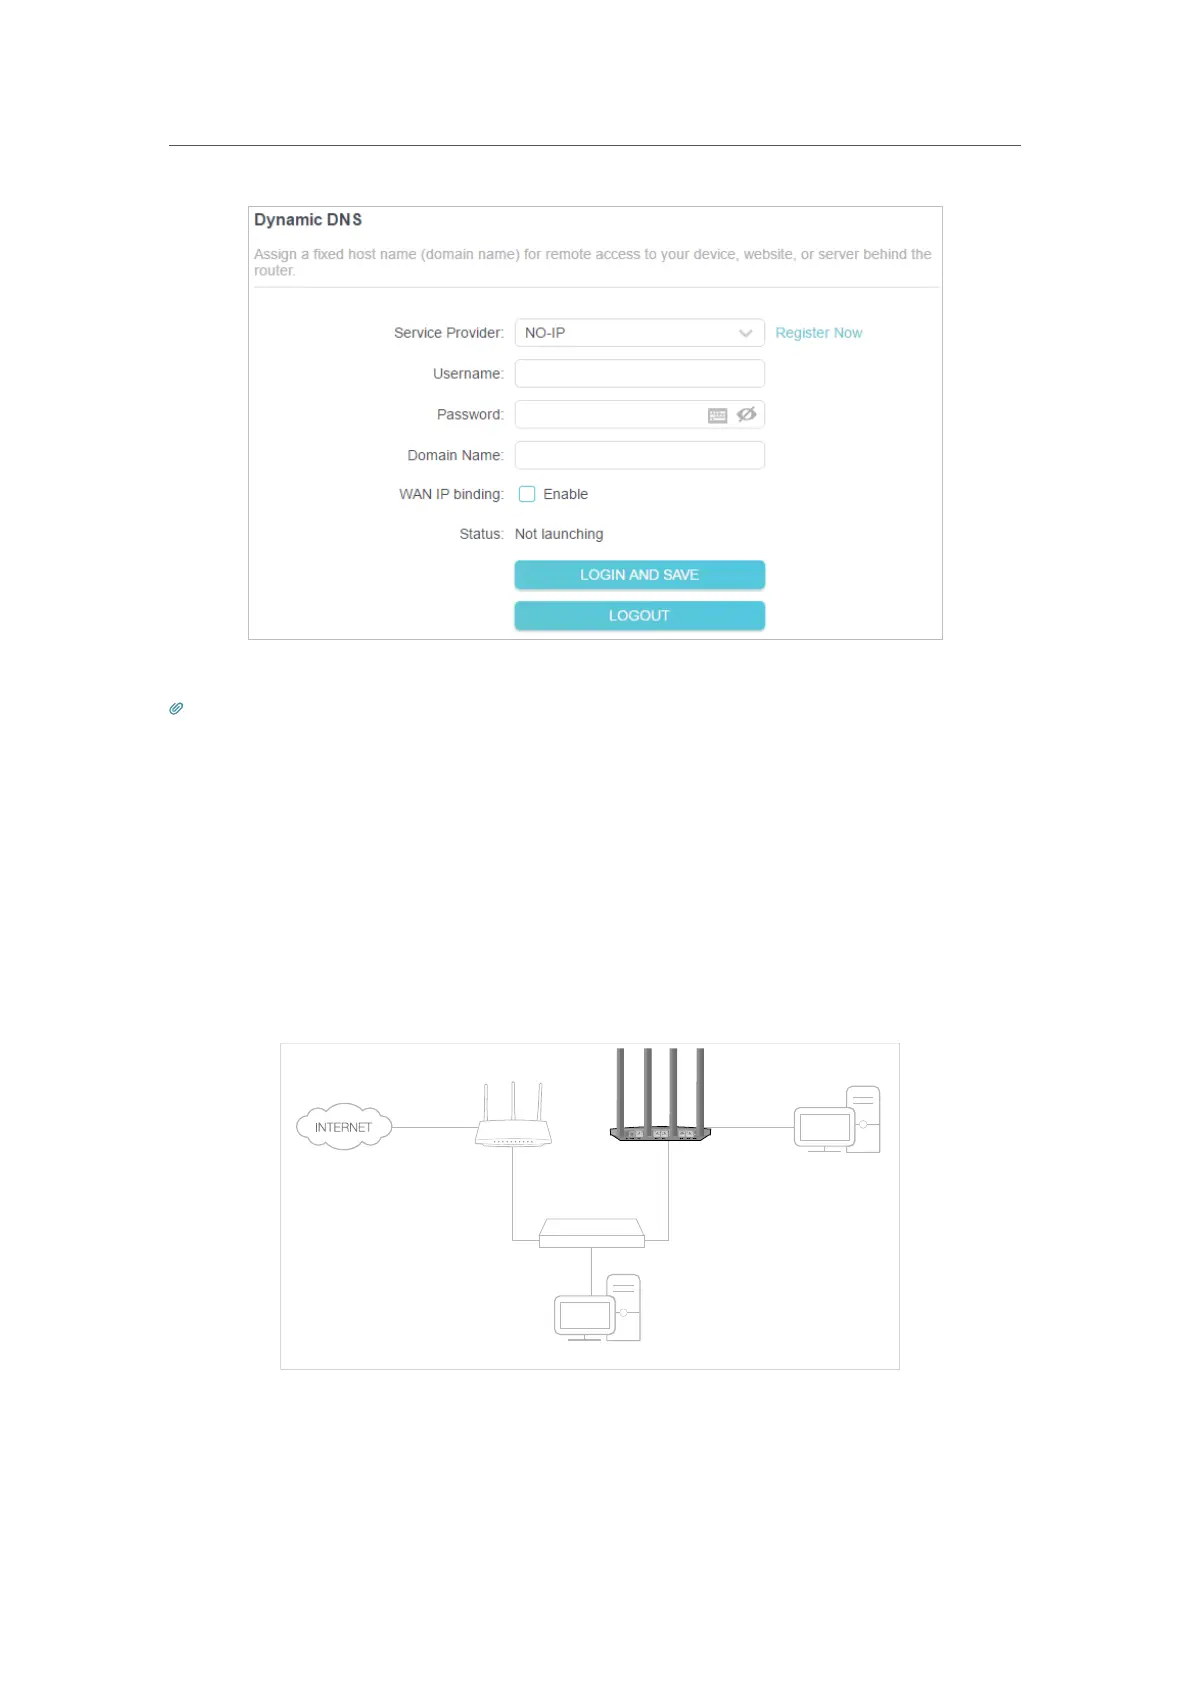The image size is (1190, 1684).
Task: Click the three-antenna modem router icon
Action: coord(513,1114)
